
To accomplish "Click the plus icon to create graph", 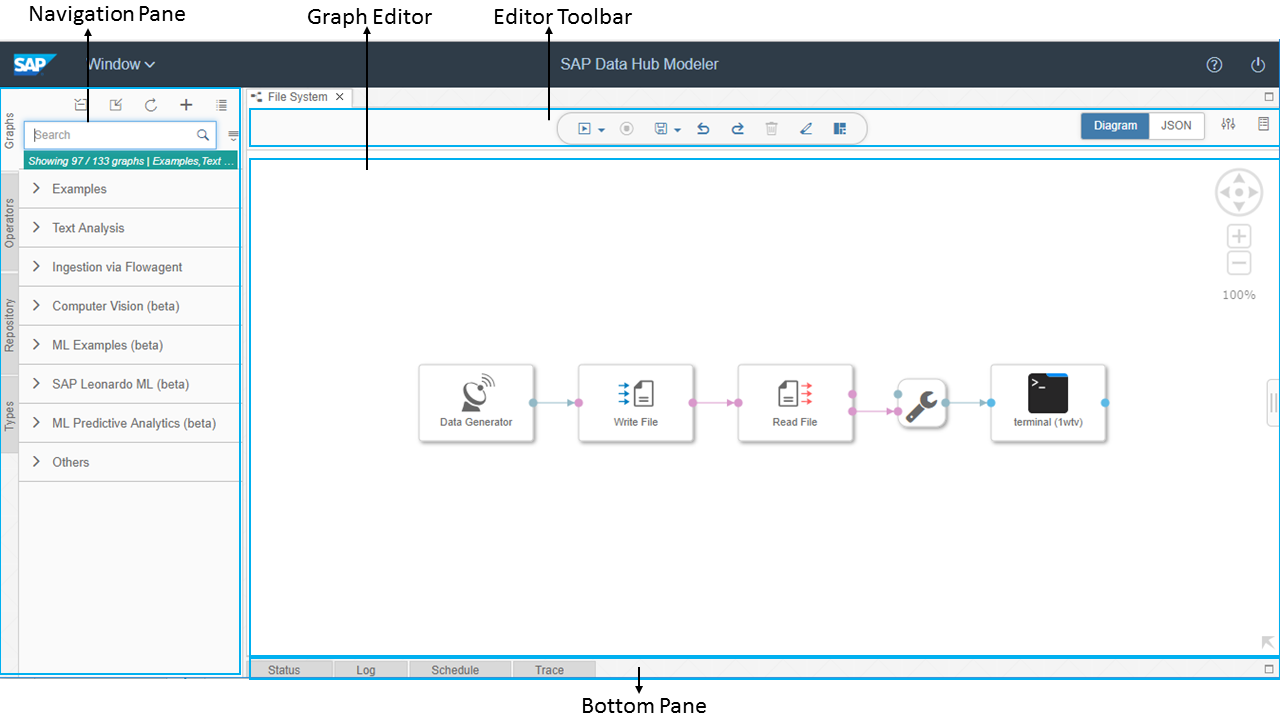I will coord(186,105).
